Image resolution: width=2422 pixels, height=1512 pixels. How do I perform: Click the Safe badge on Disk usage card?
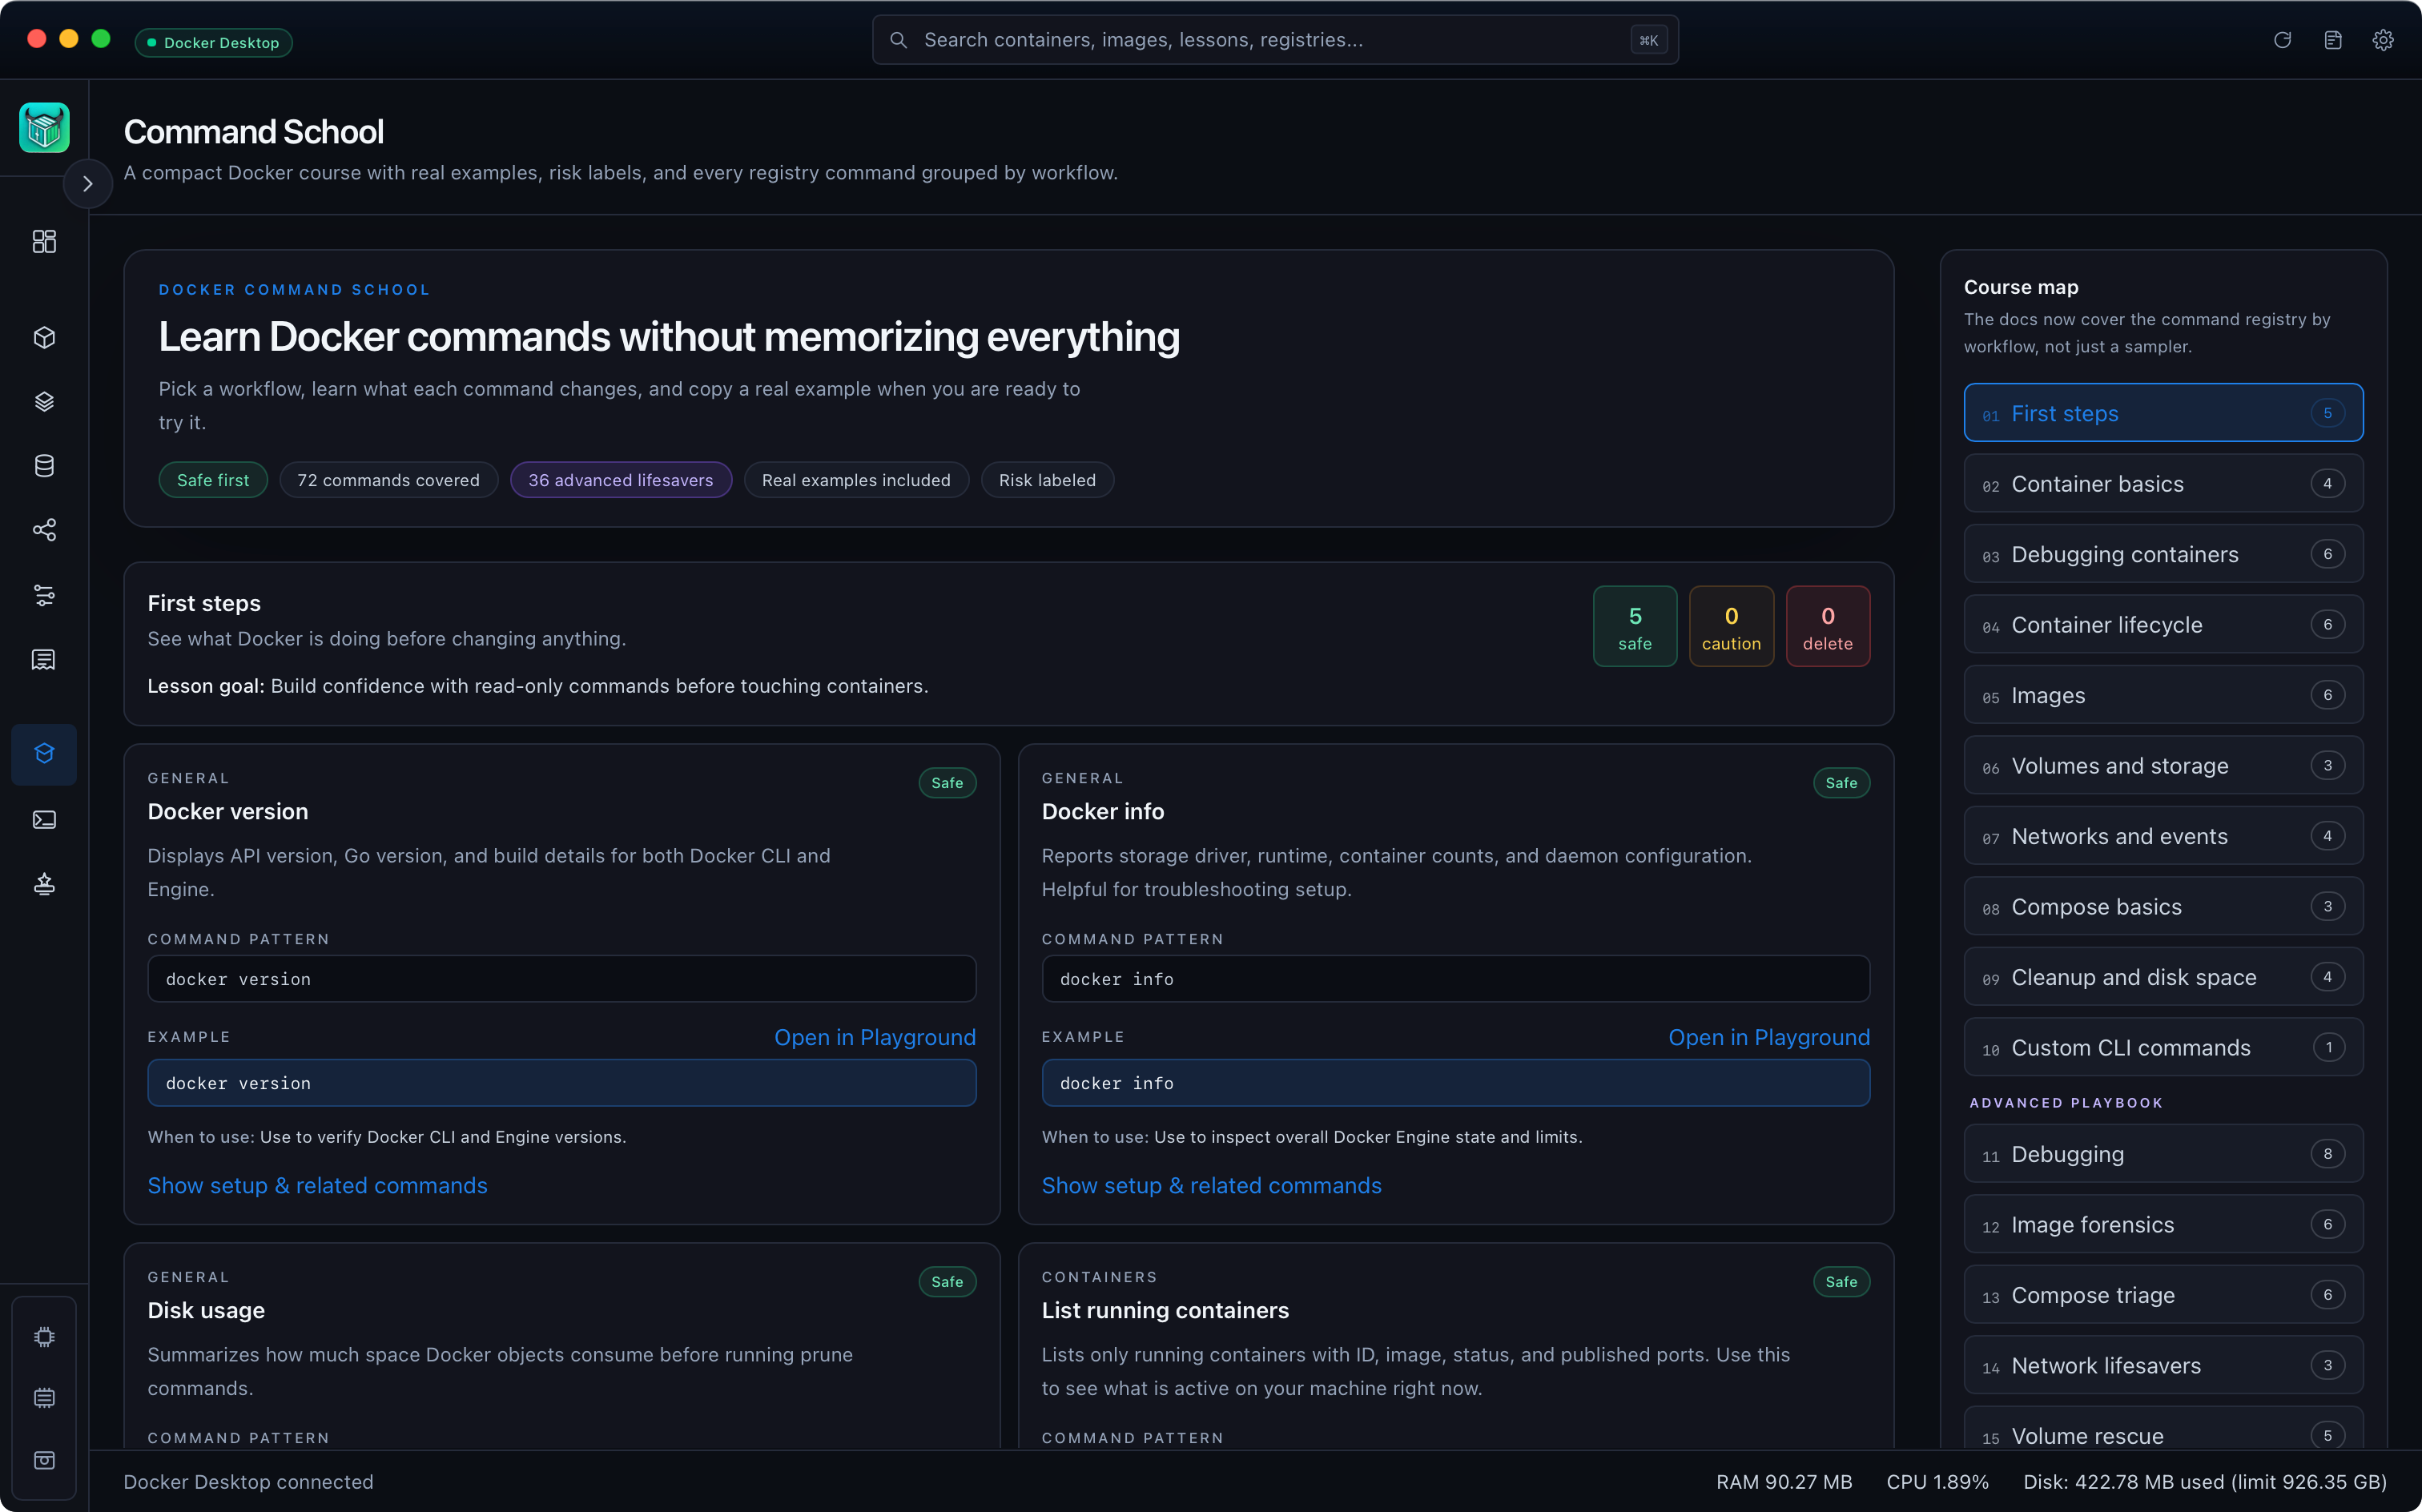pos(947,1282)
